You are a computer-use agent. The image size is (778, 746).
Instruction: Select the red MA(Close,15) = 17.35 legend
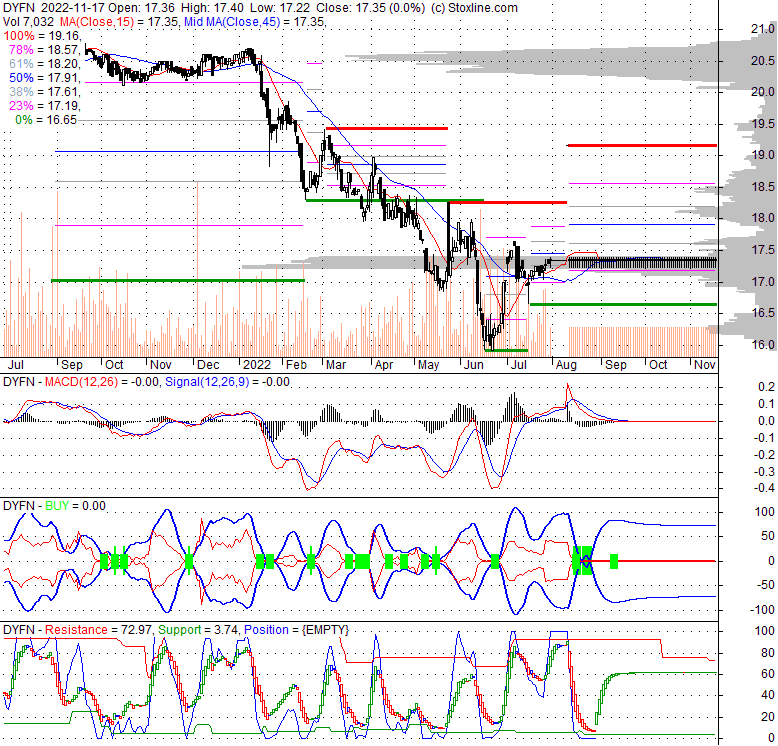(x=120, y=22)
